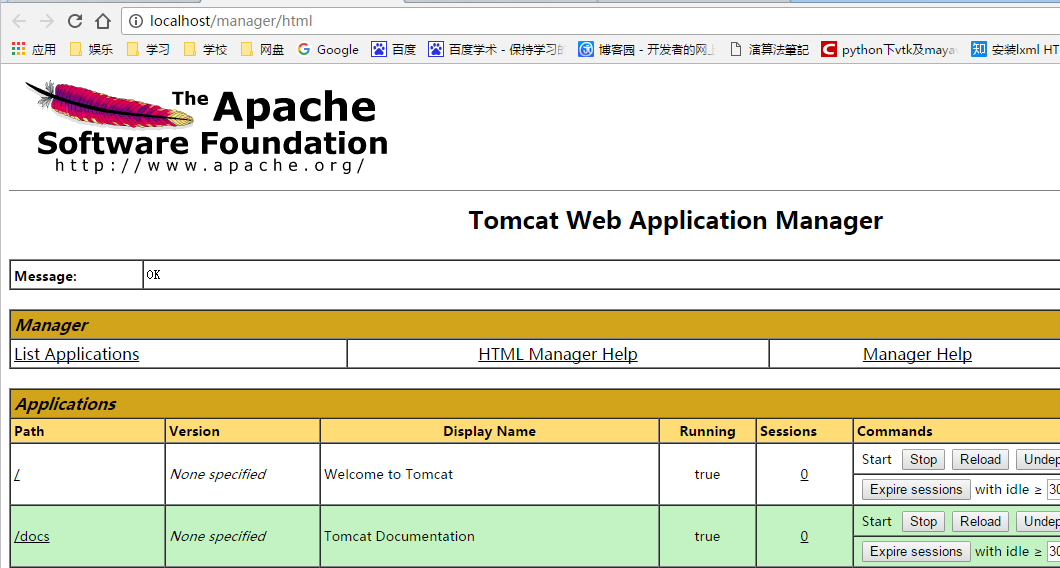Open the 娱乐 bookmark folder
Image resolution: width=1060 pixels, height=568 pixels.
pos(92,49)
